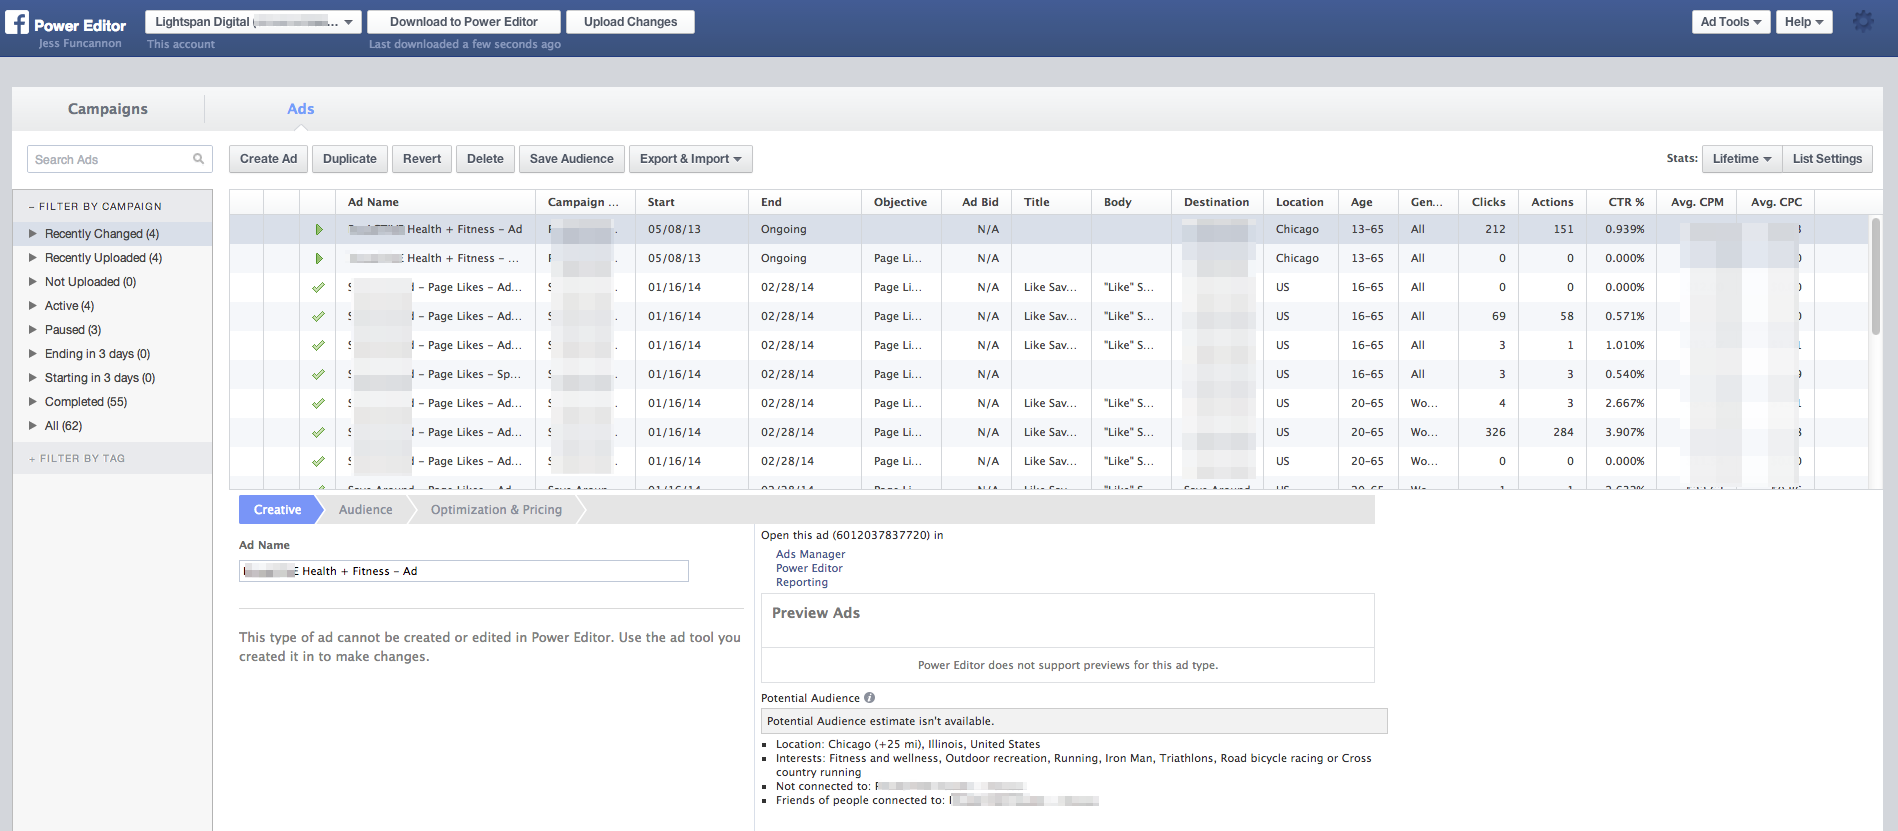Sort by the Clicks column header
1898x831 pixels.
point(1488,202)
